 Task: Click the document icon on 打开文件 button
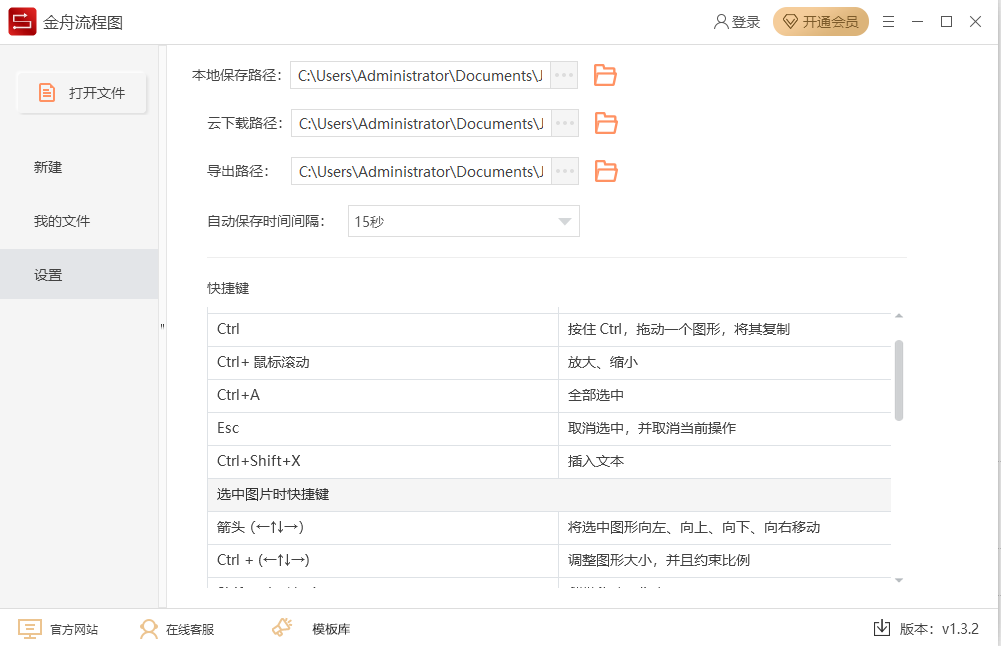47,91
